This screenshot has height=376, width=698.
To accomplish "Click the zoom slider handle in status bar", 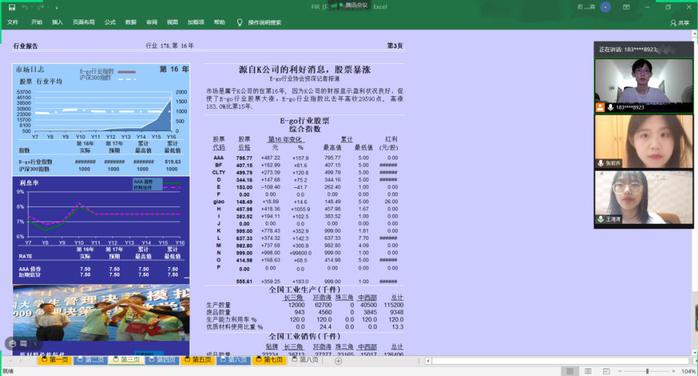I will pos(647,371).
